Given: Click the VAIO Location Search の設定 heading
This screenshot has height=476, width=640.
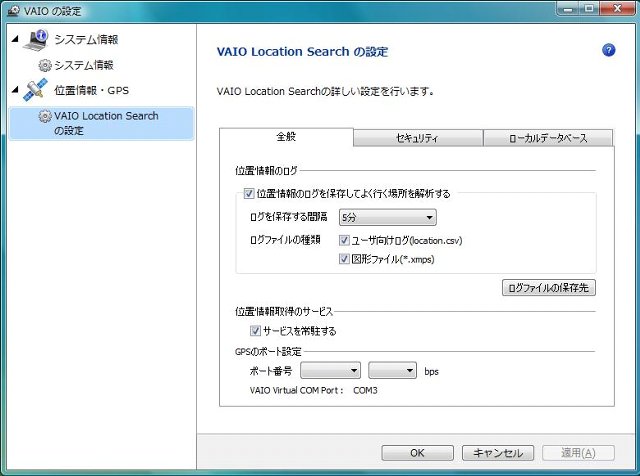Looking at the screenshot, I should click(302, 52).
